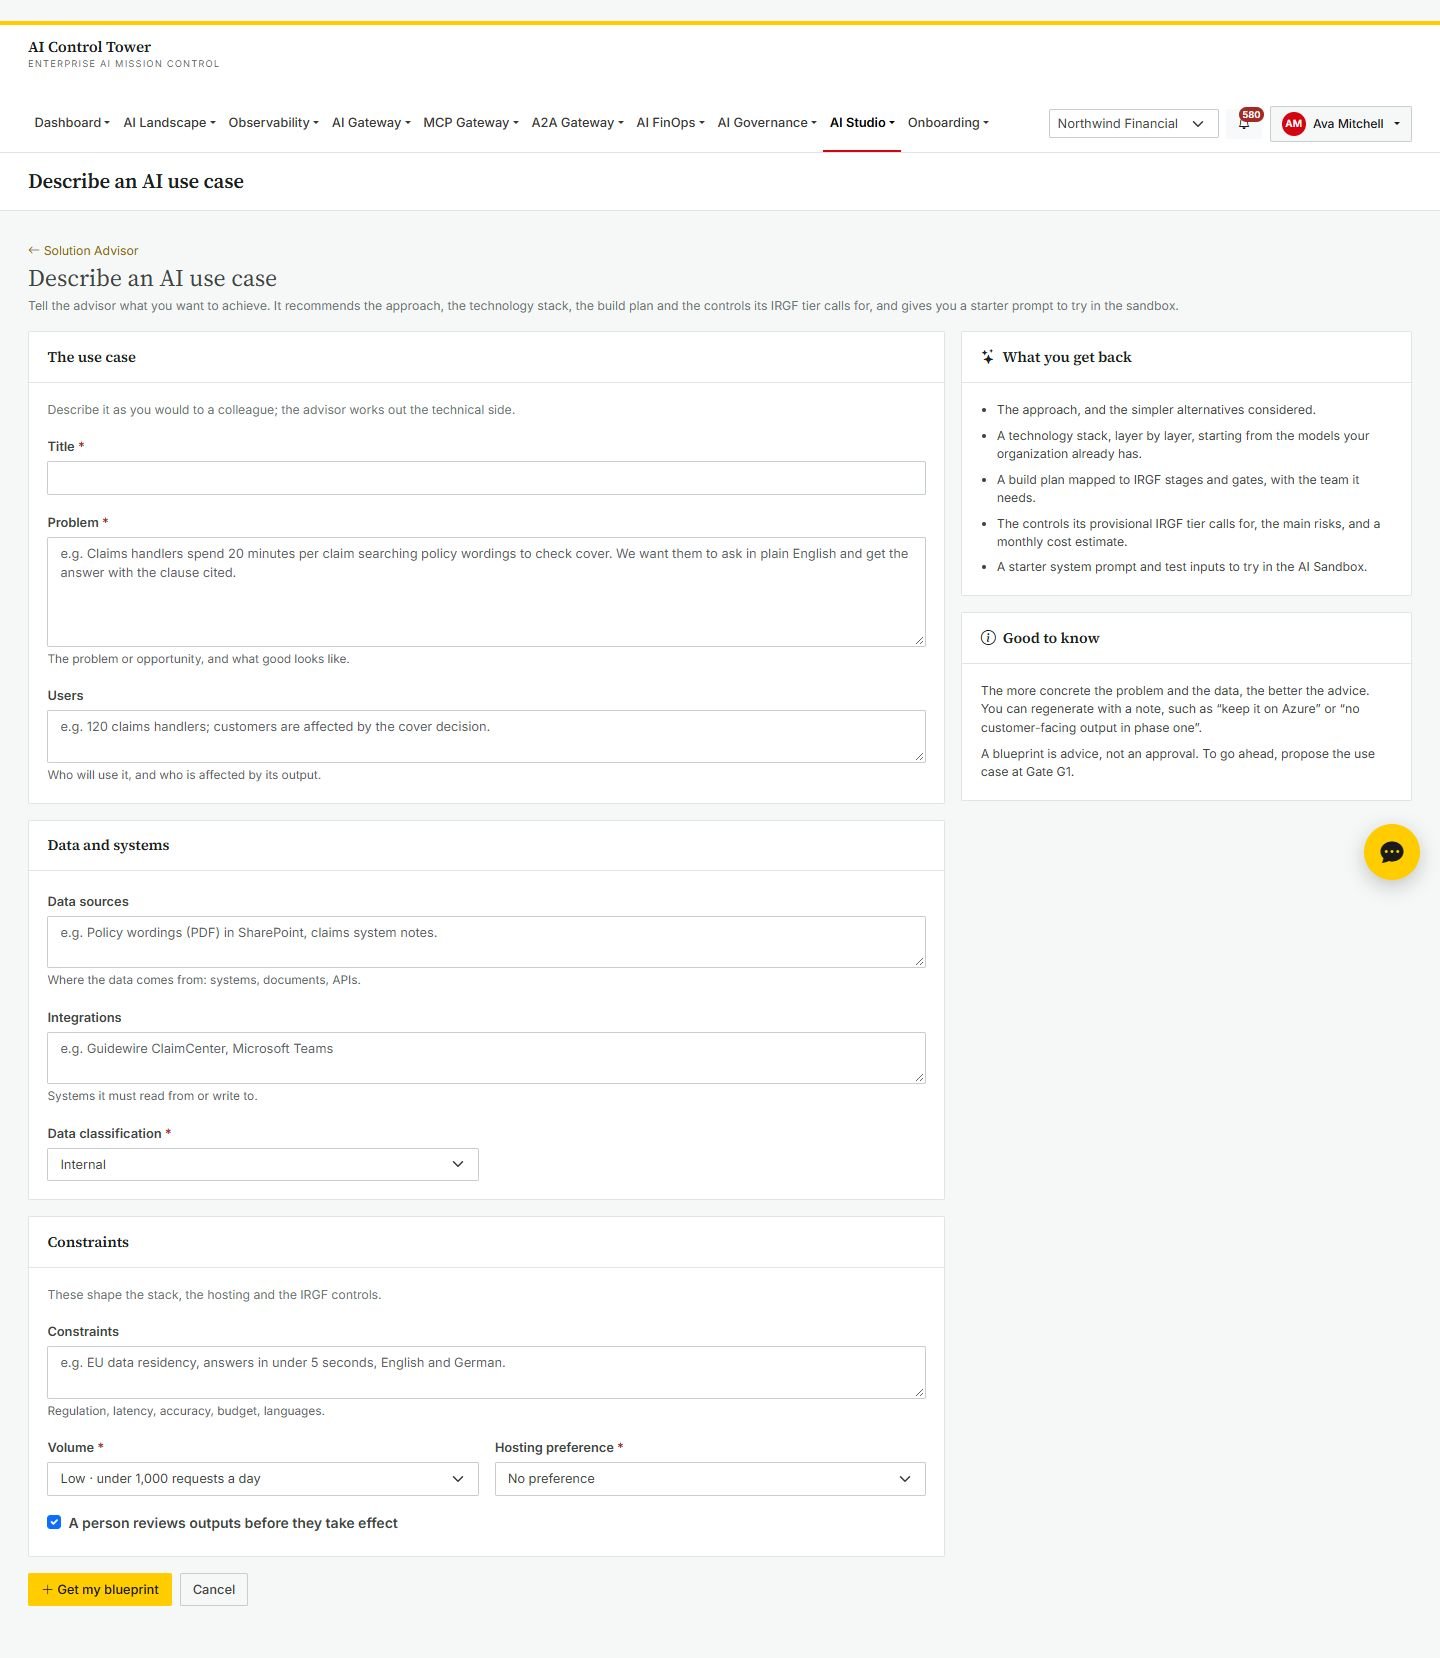
Task: Click Get my blueprint button
Action: click(x=100, y=1589)
